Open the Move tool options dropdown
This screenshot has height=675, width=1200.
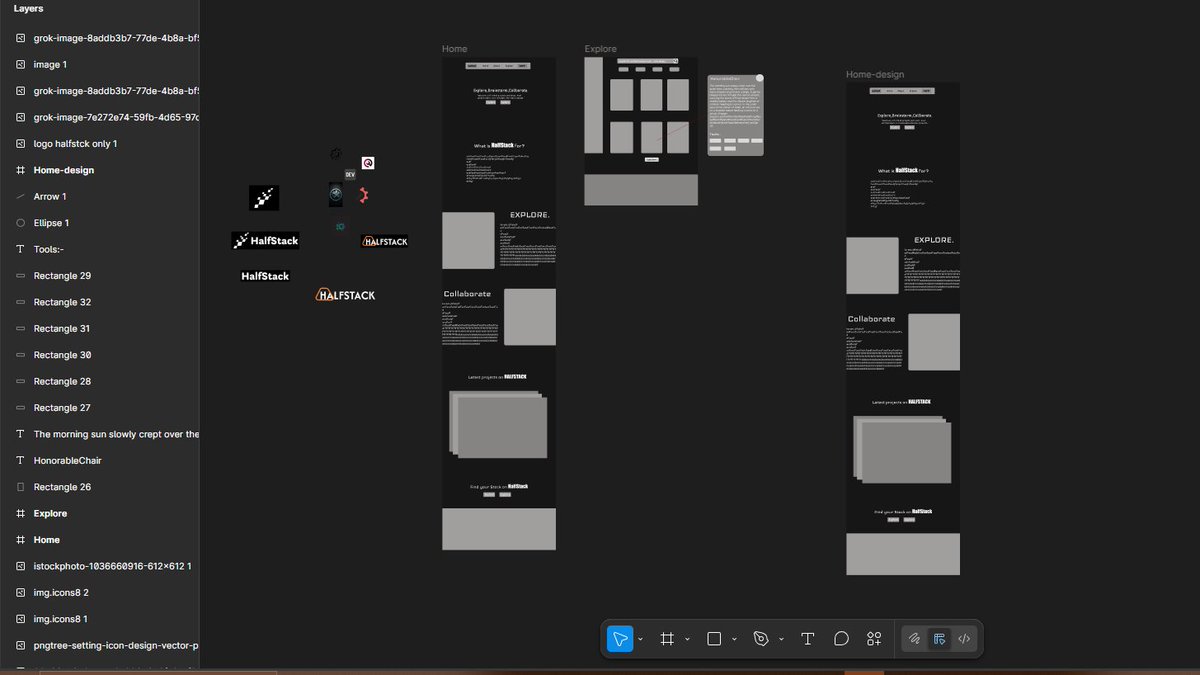[x=640, y=640]
